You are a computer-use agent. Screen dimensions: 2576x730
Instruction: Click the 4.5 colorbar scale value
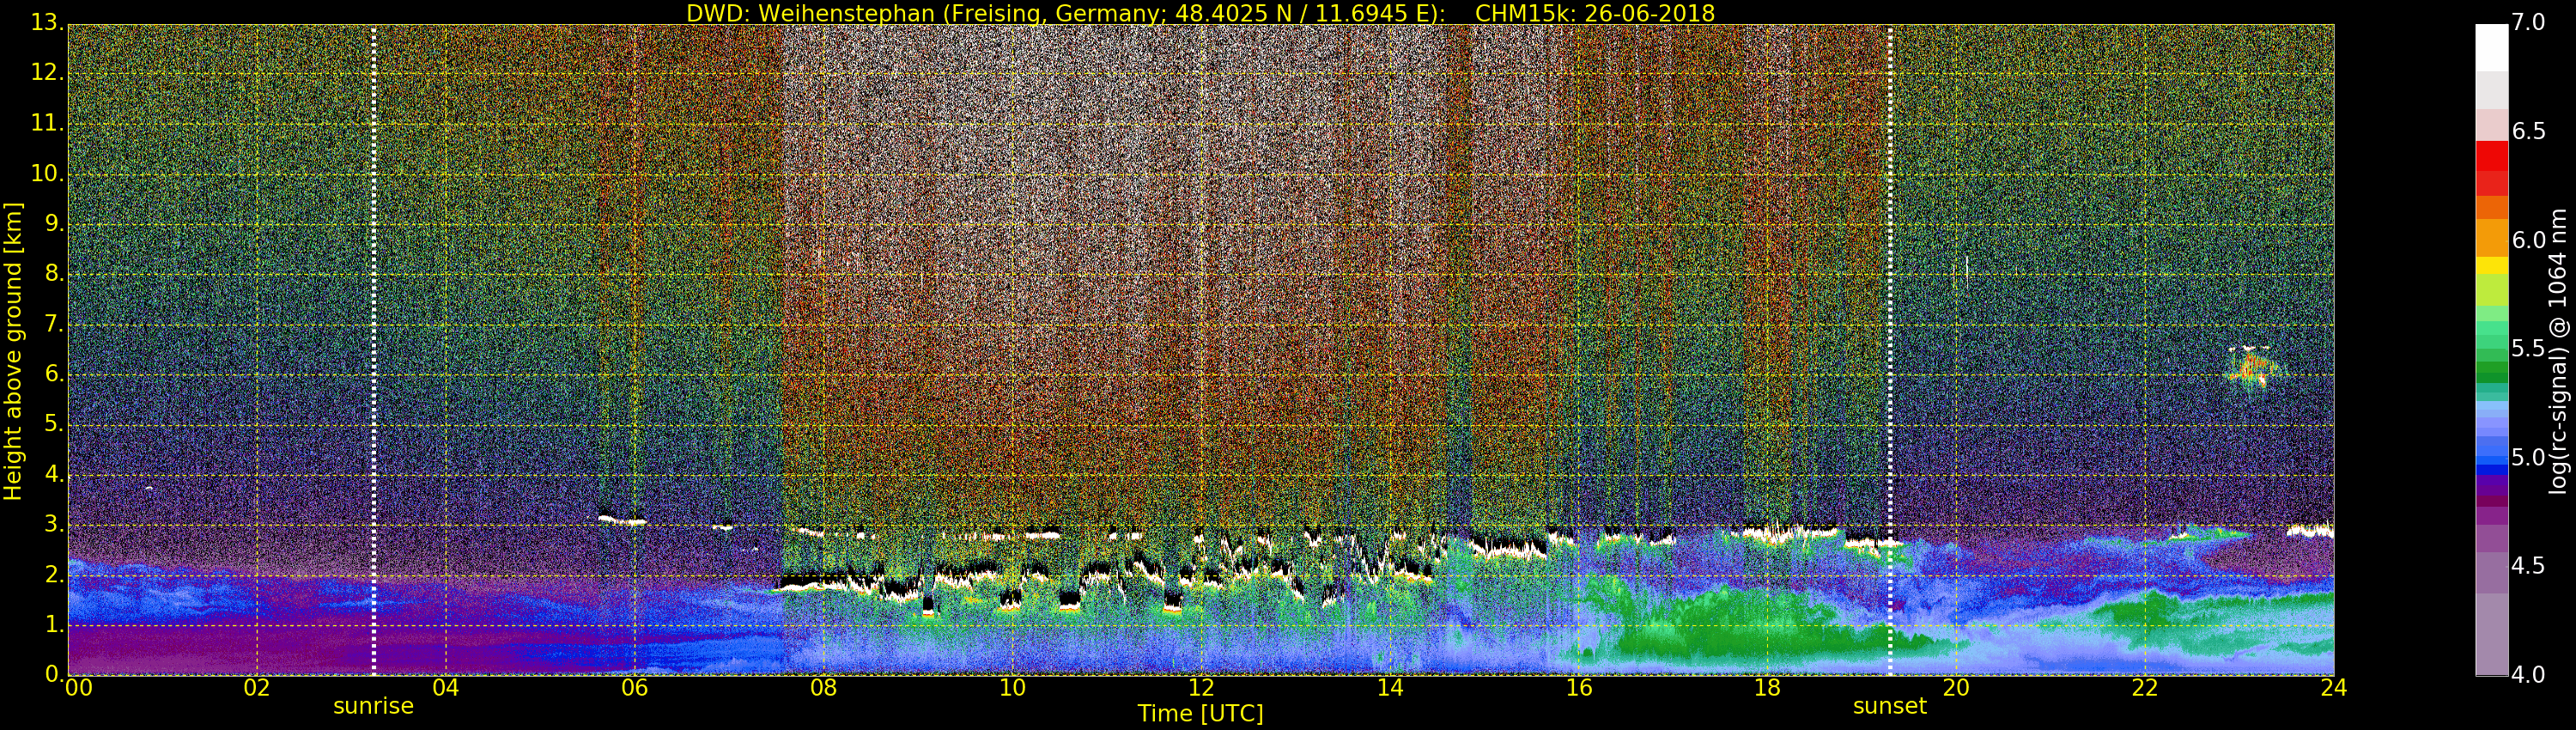[x=2529, y=566]
